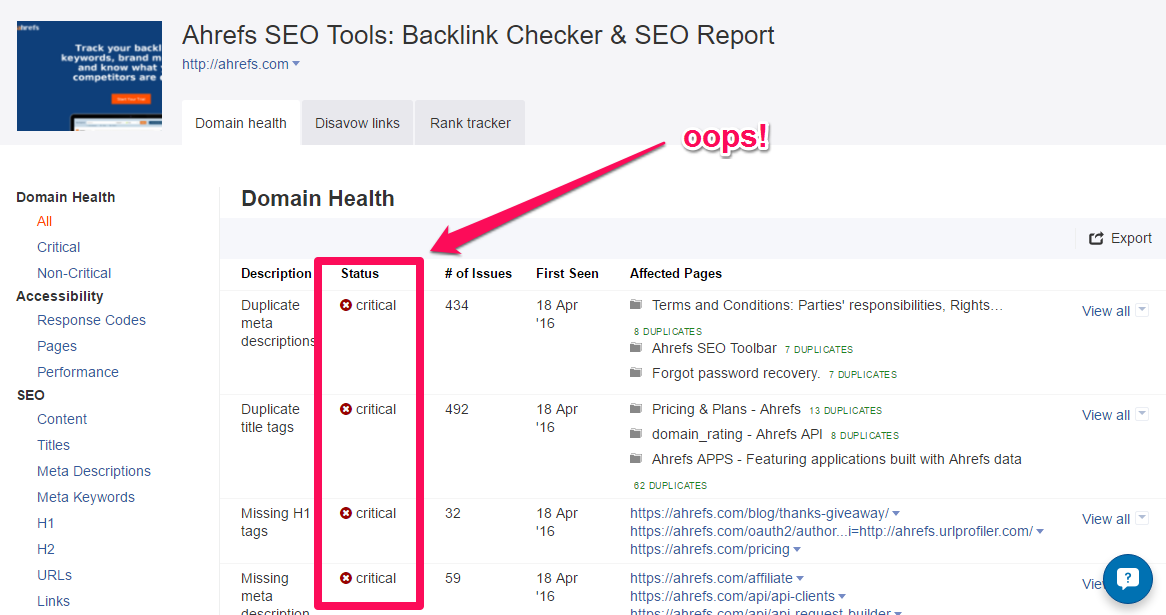Open the oauth2 urlprofiler.com link

point(831,531)
